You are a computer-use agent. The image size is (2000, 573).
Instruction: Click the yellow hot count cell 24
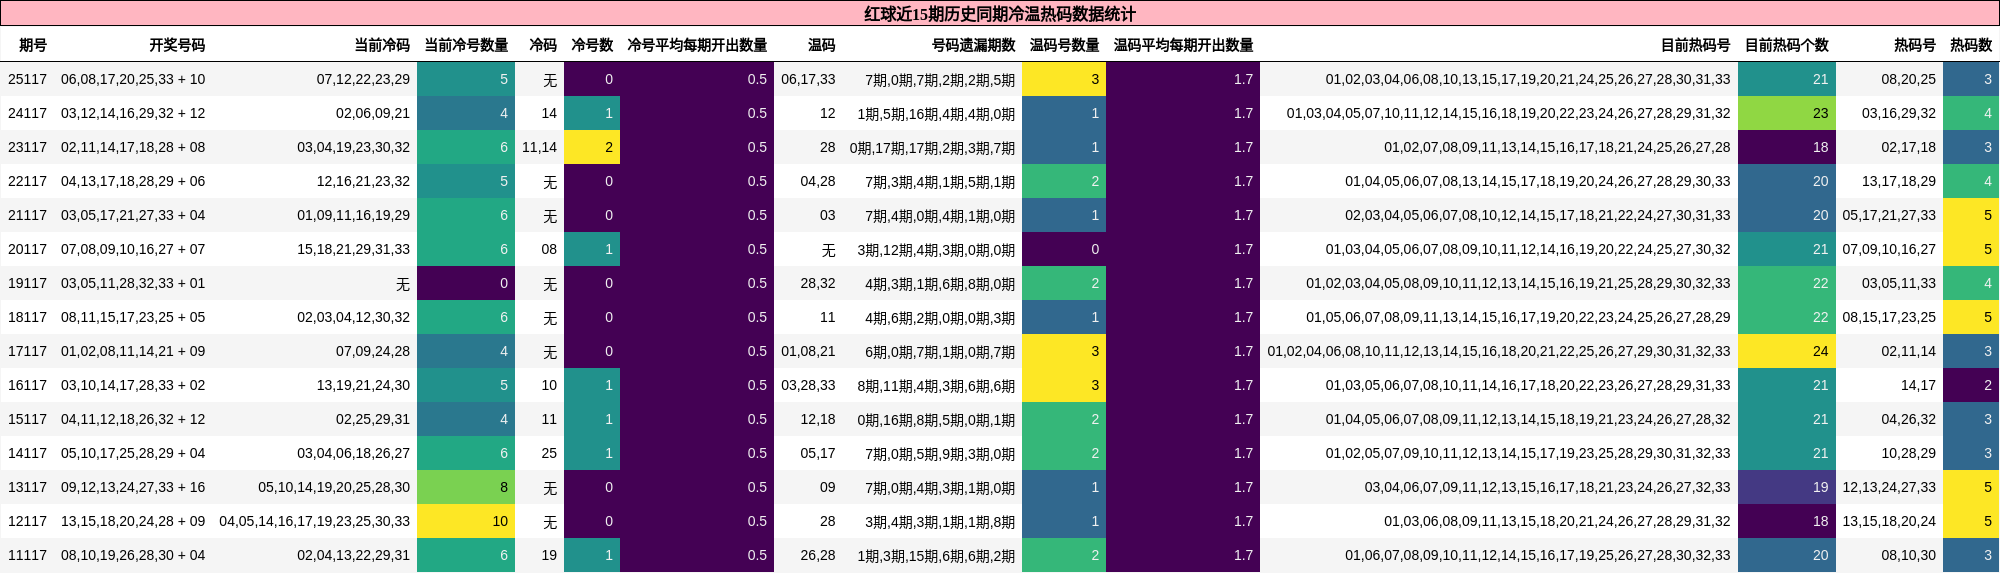pyautogui.click(x=1787, y=351)
